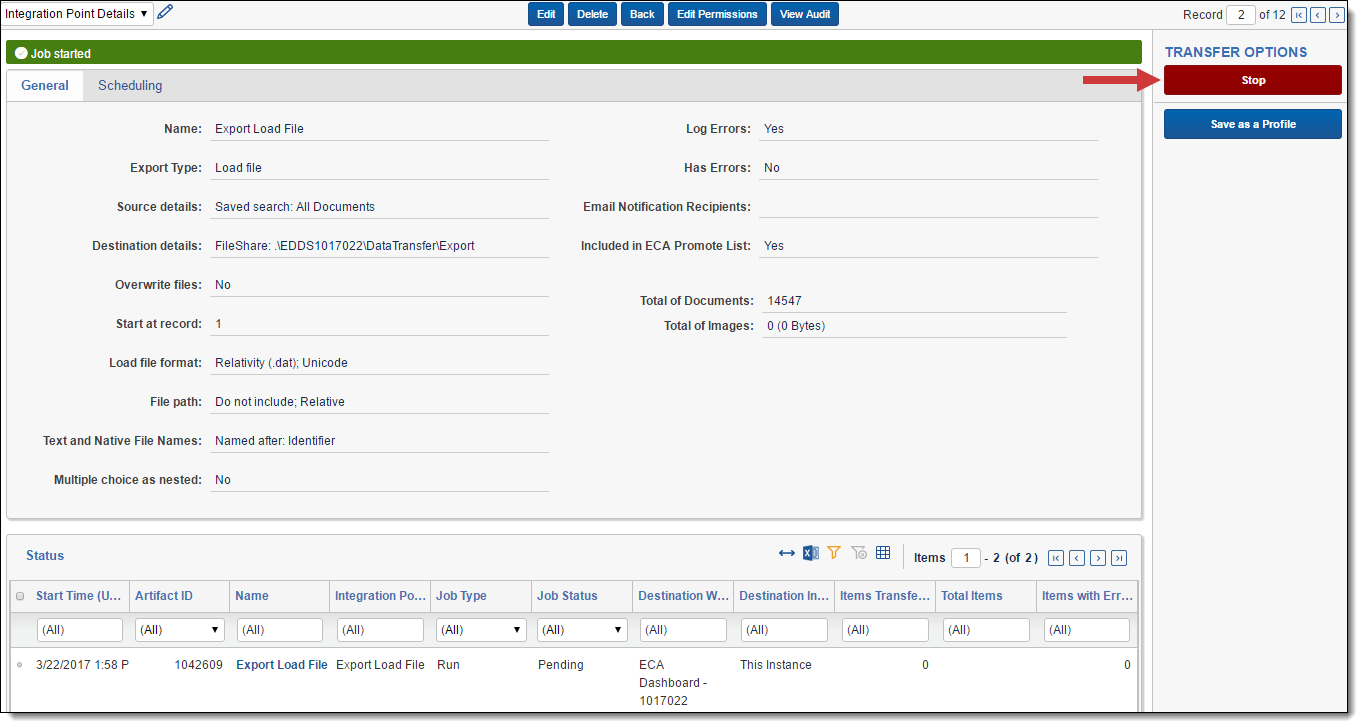Go to last page of Status items
Image resolution: width=1363 pixels, height=728 pixels.
[1119, 558]
